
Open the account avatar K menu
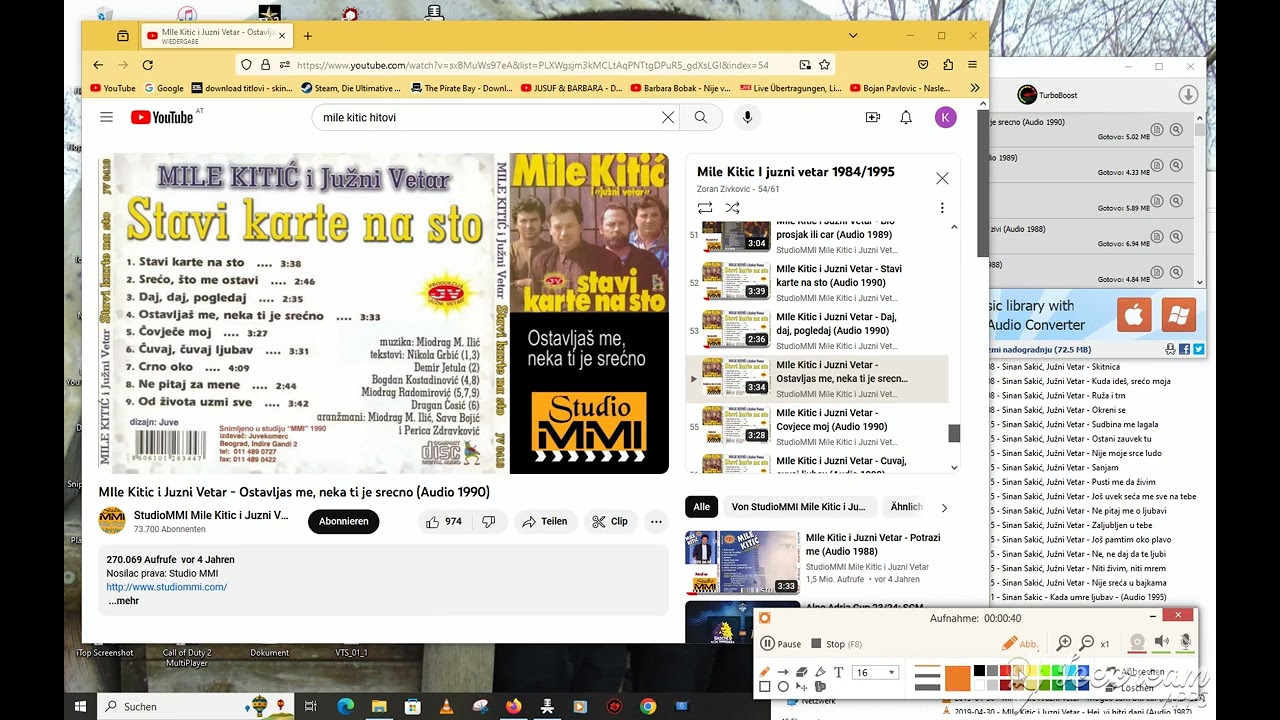click(945, 117)
